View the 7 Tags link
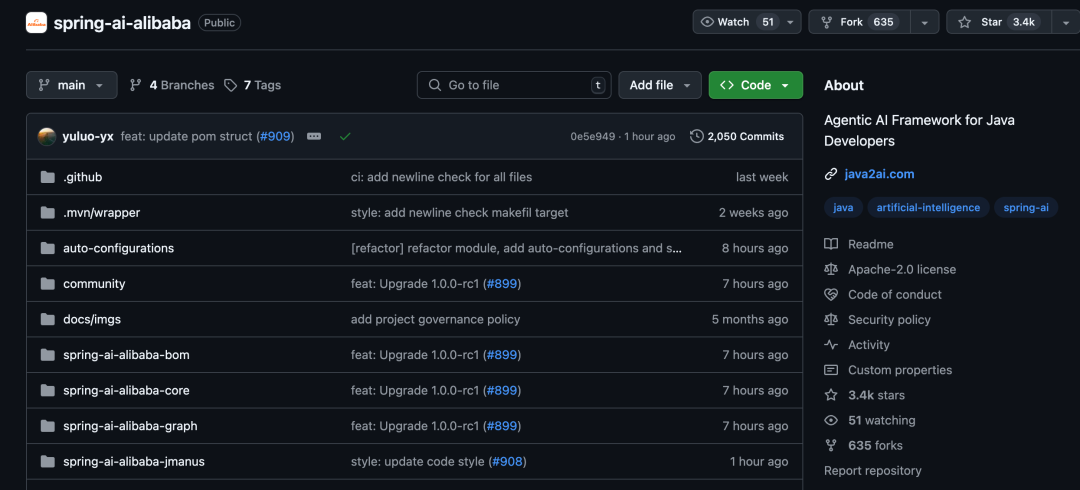 [x=253, y=85]
